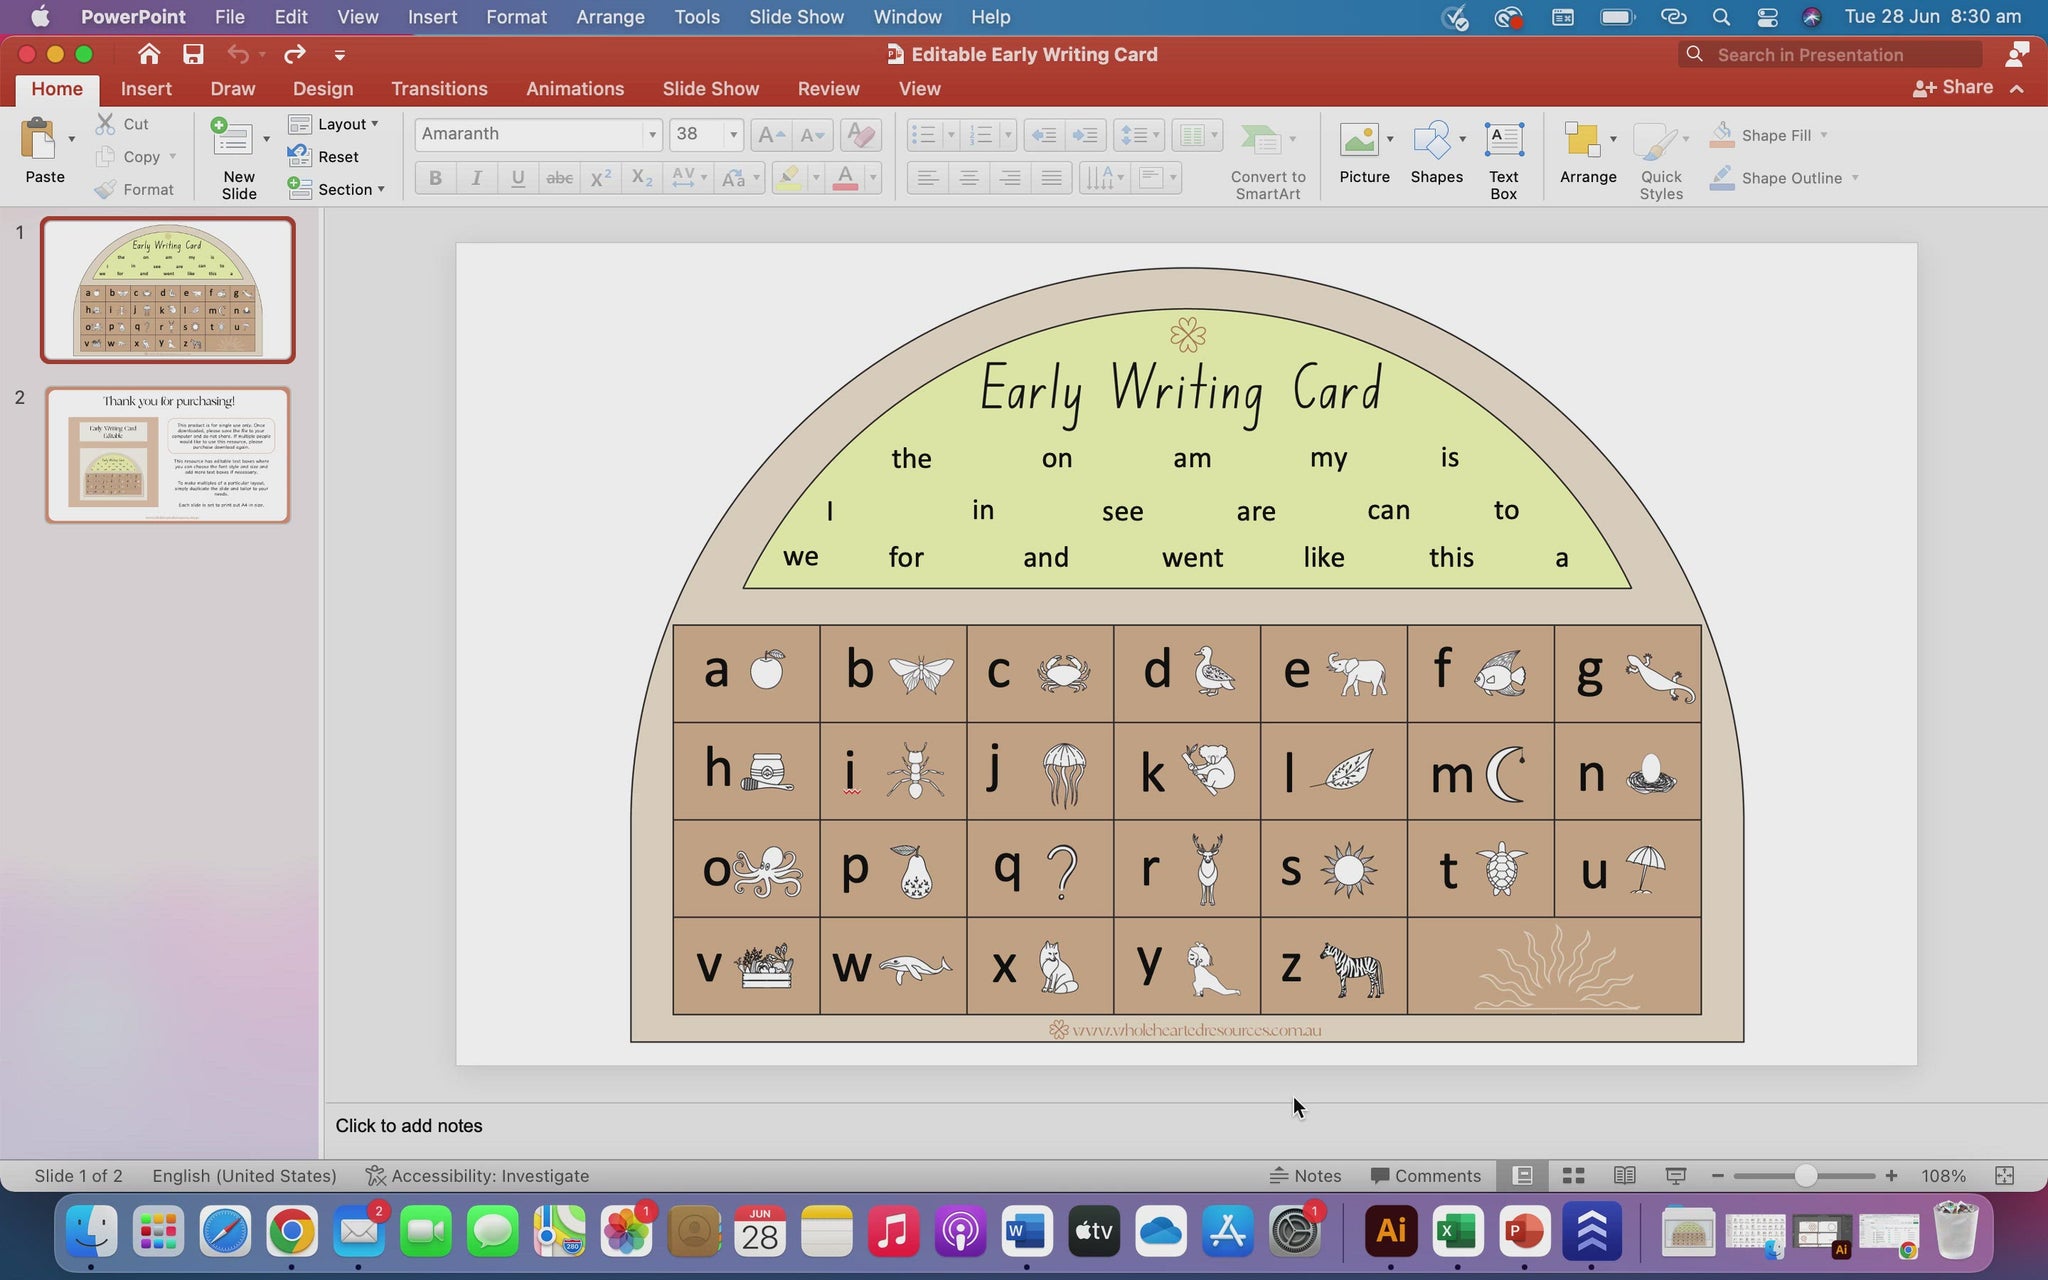The width and height of the screenshot is (2048, 1280).
Task: Open the Paste options arrow
Action: tap(71, 138)
